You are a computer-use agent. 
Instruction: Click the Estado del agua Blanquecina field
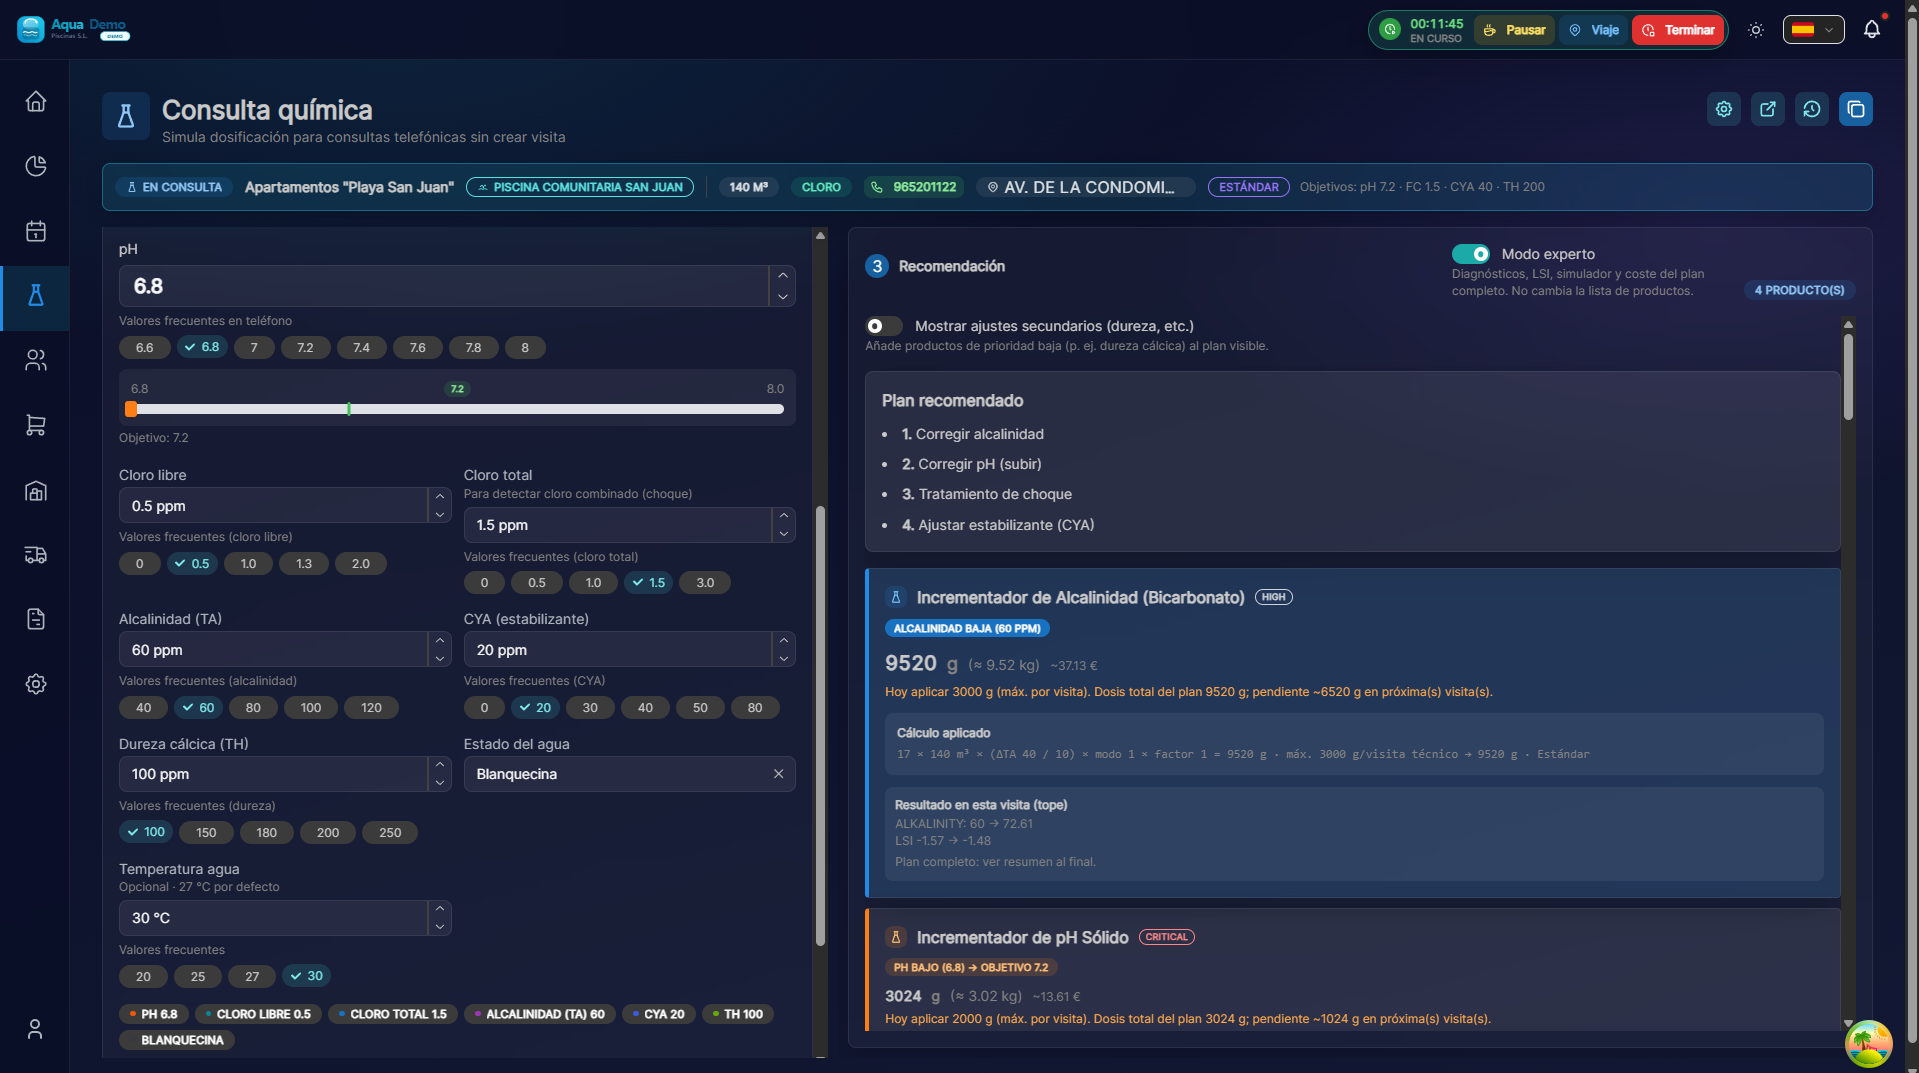629,774
